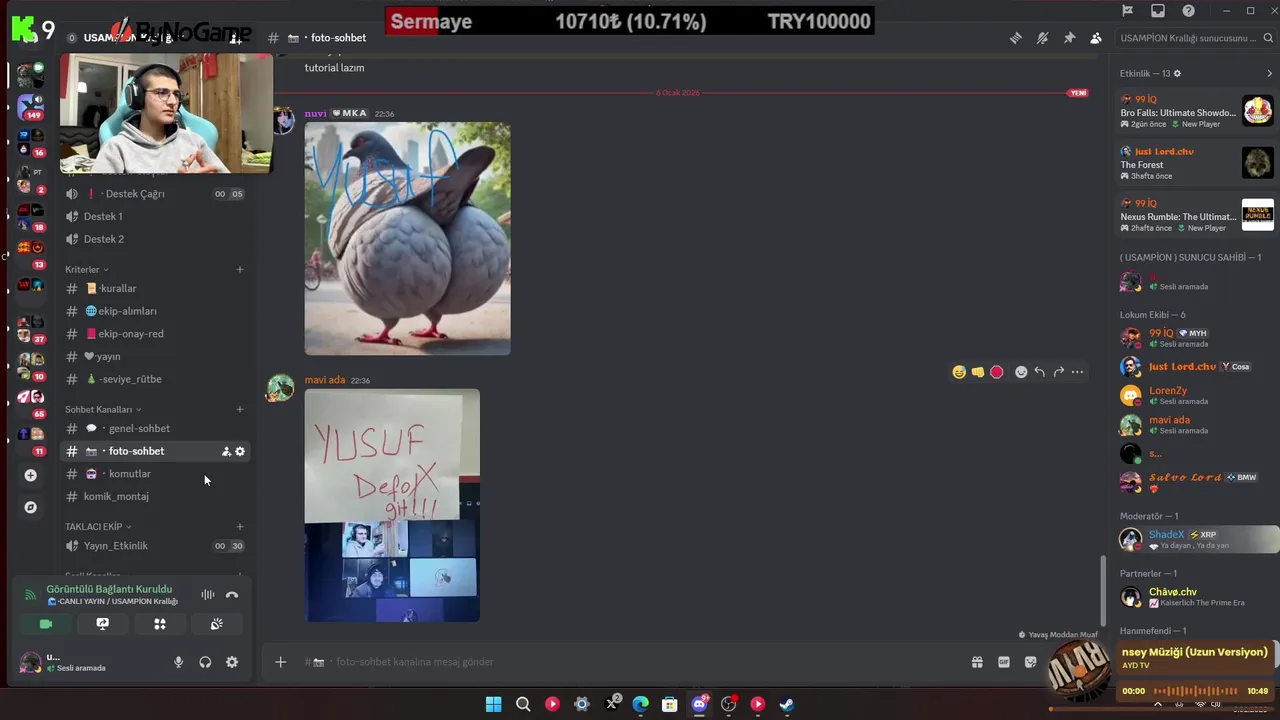Click the flag checklist icon in title bar
The width and height of the screenshot is (1280, 720).
click(1128, 11)
